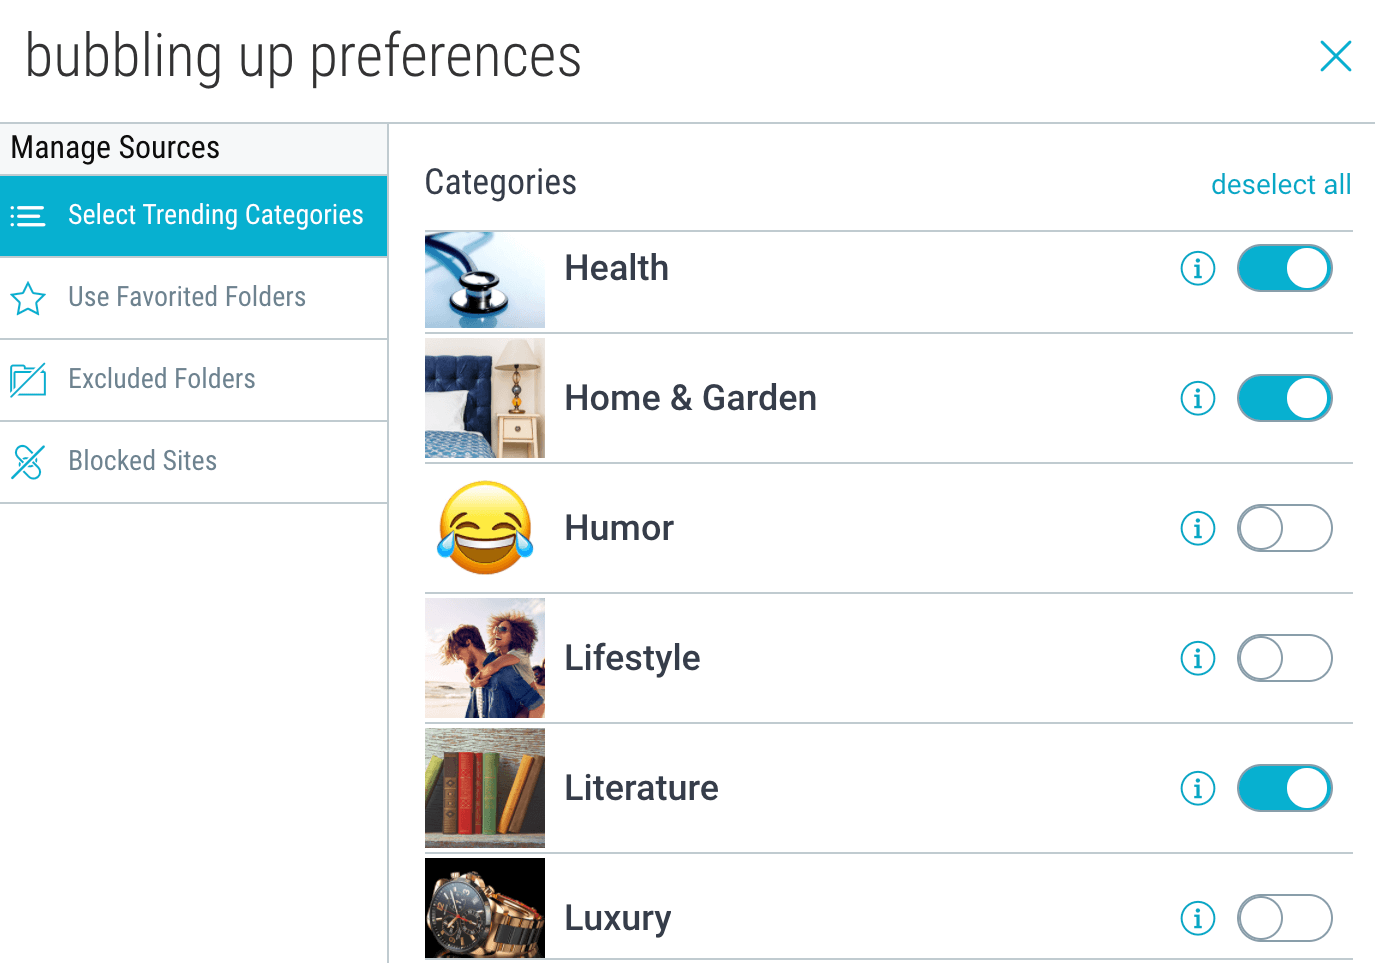This screenshot has height=963, width=1375.
Task: Click the star icon for Favorited Folders
Action: click(28, 298)
